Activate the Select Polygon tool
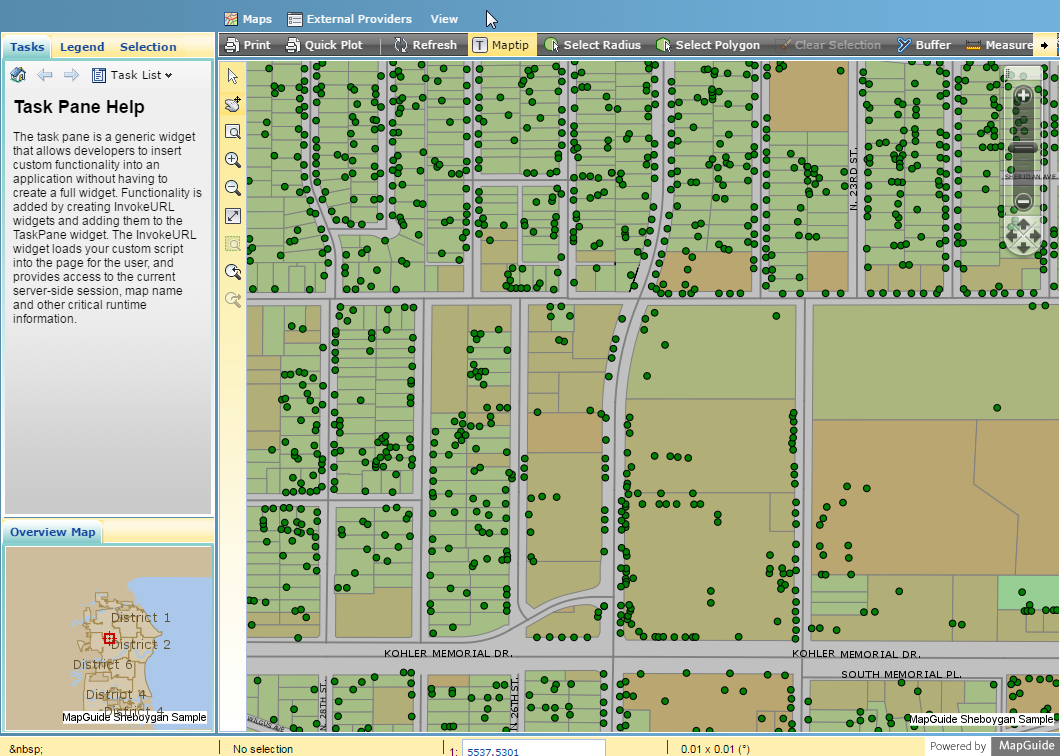The image size is (1060, 756). tap(708, 45)
